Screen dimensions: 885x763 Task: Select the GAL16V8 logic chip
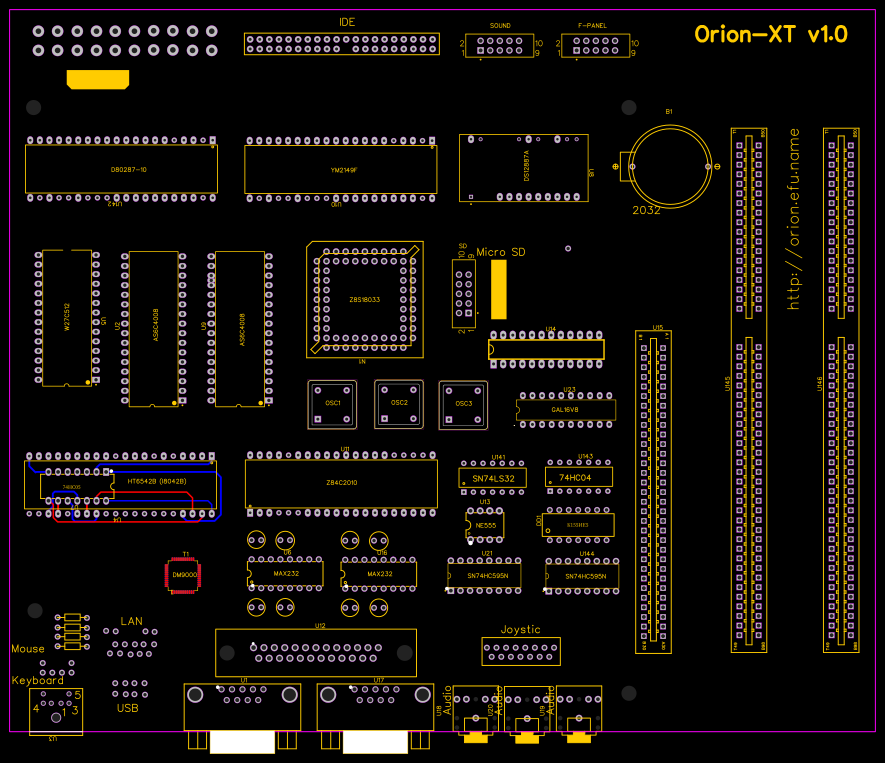pyautogui.click(x=565, y=408)
